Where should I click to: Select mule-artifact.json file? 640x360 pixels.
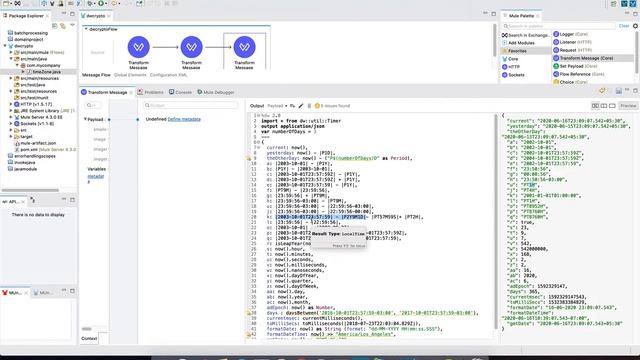point(35,143)
